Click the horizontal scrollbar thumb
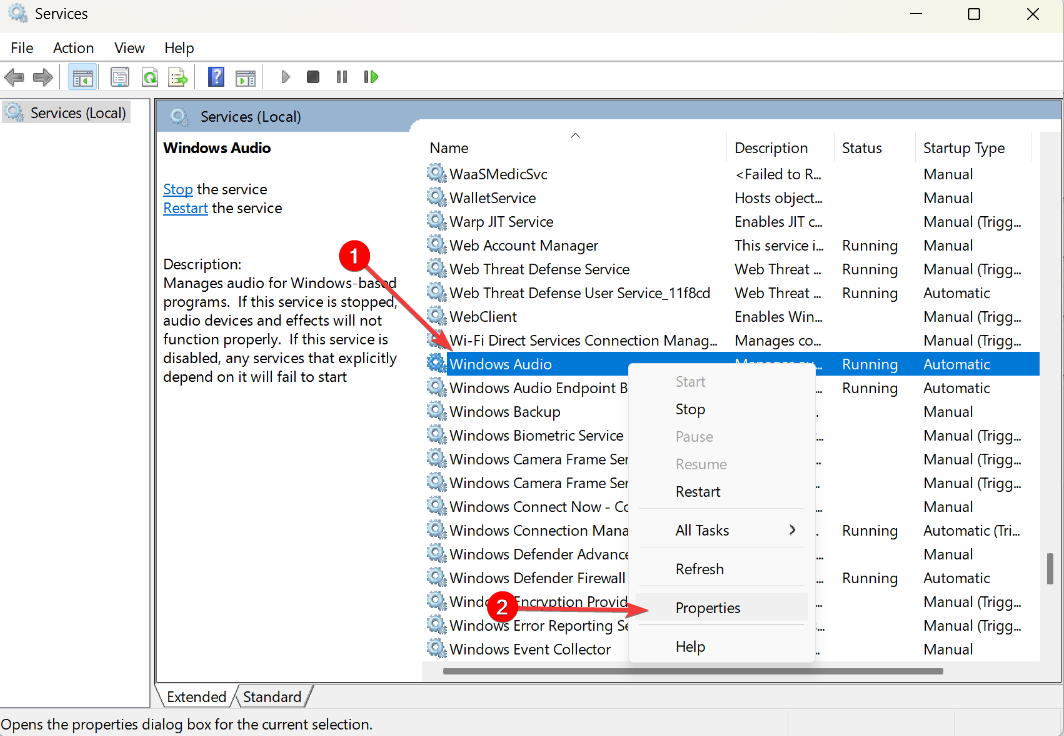 point(693,672)
